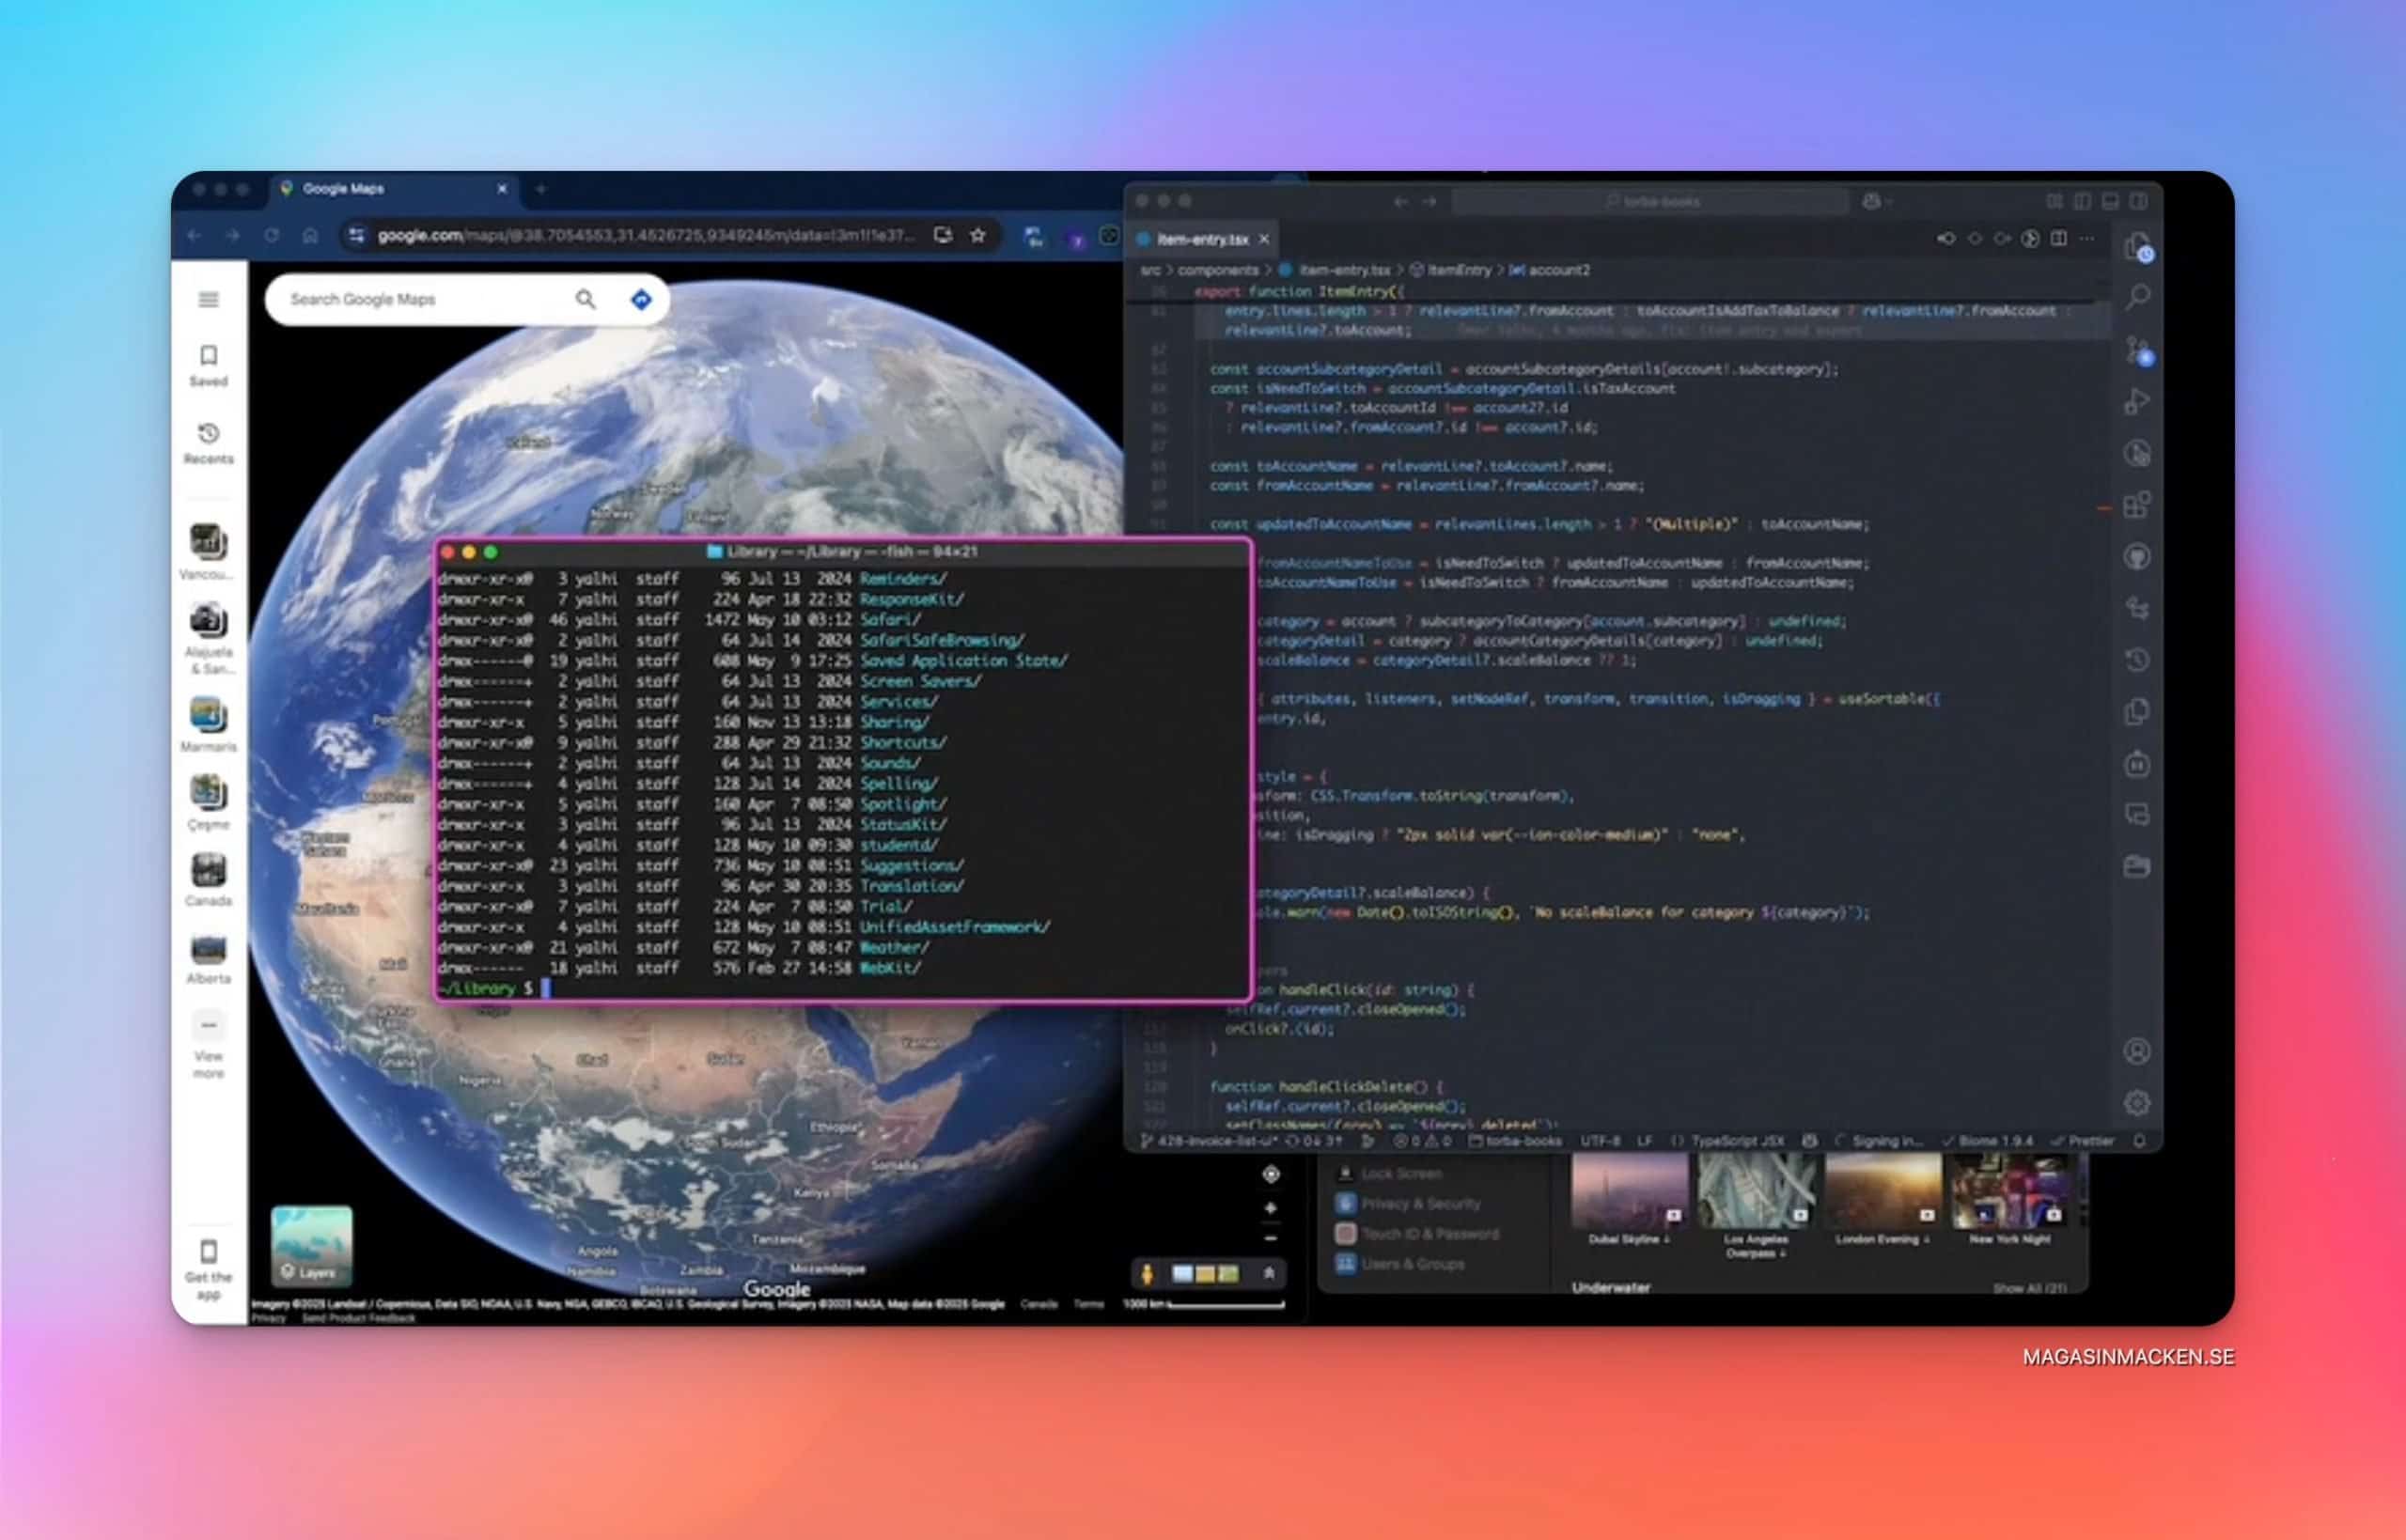
Task: Open the Google Maps hamburger menu
Action: pyautogui.click(x=208, y=299)
